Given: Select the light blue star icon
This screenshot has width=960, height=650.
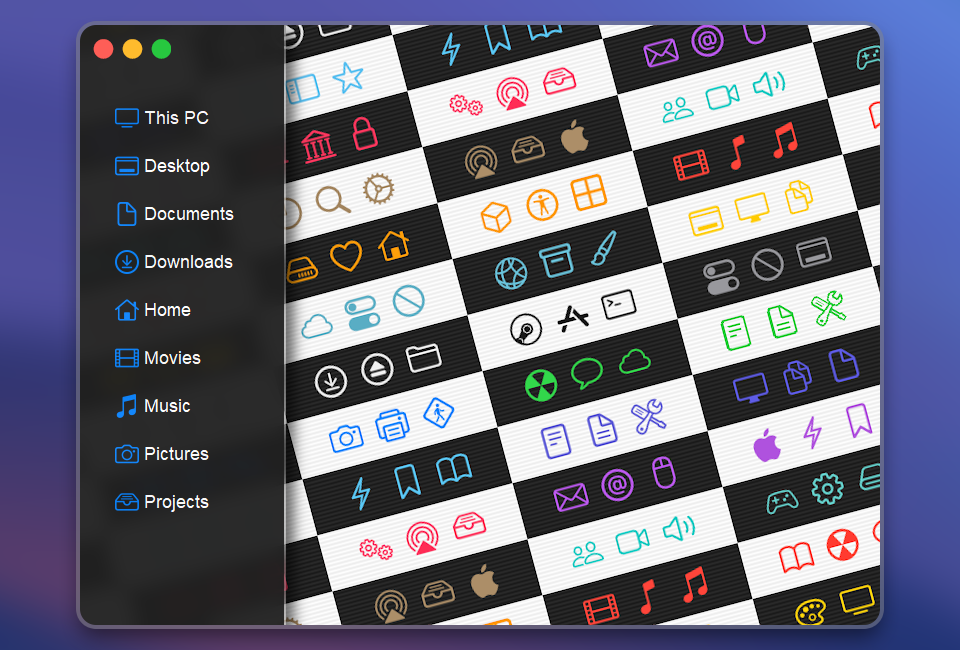Looking at the screenshot, I should point(348,78).
